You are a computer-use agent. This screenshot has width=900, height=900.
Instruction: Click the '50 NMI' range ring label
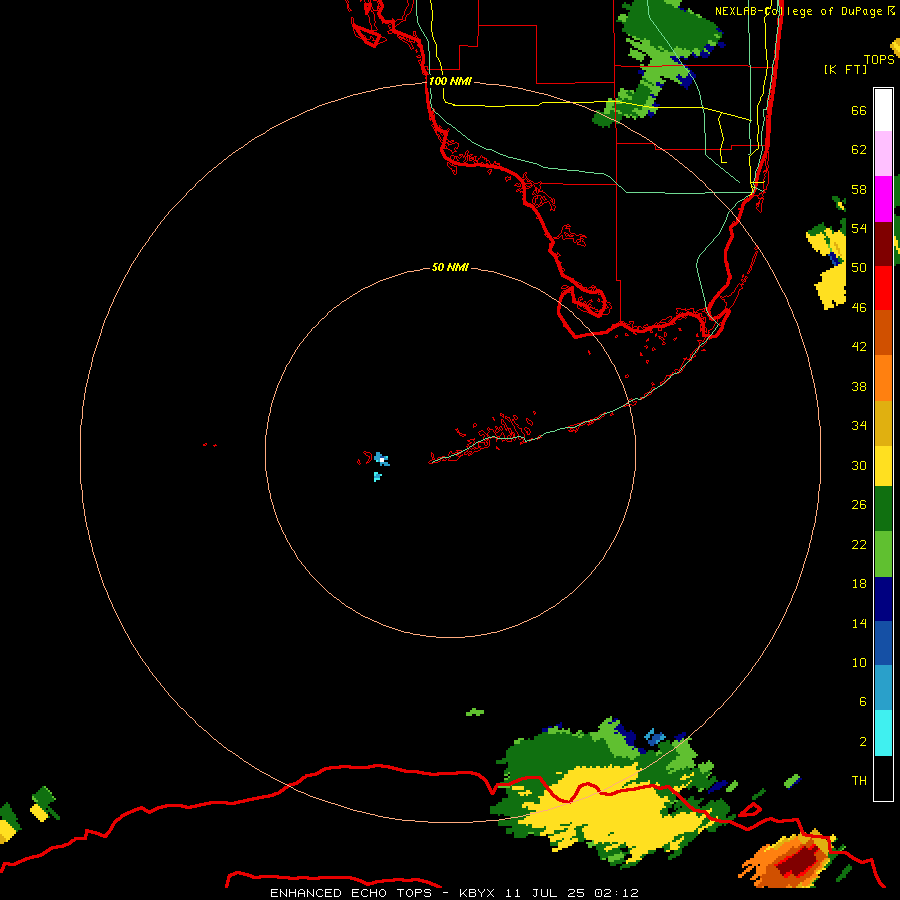coord(450,267)
